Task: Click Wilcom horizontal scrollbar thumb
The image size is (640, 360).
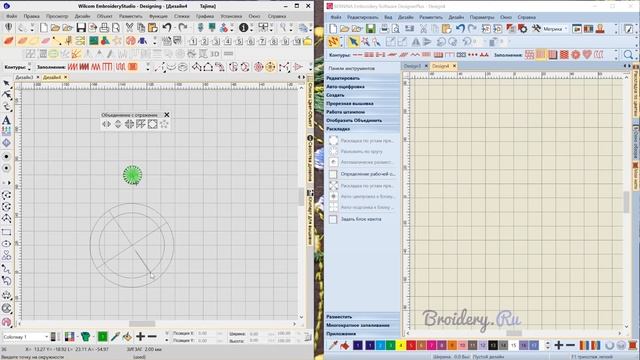Action: coord(142,324)
